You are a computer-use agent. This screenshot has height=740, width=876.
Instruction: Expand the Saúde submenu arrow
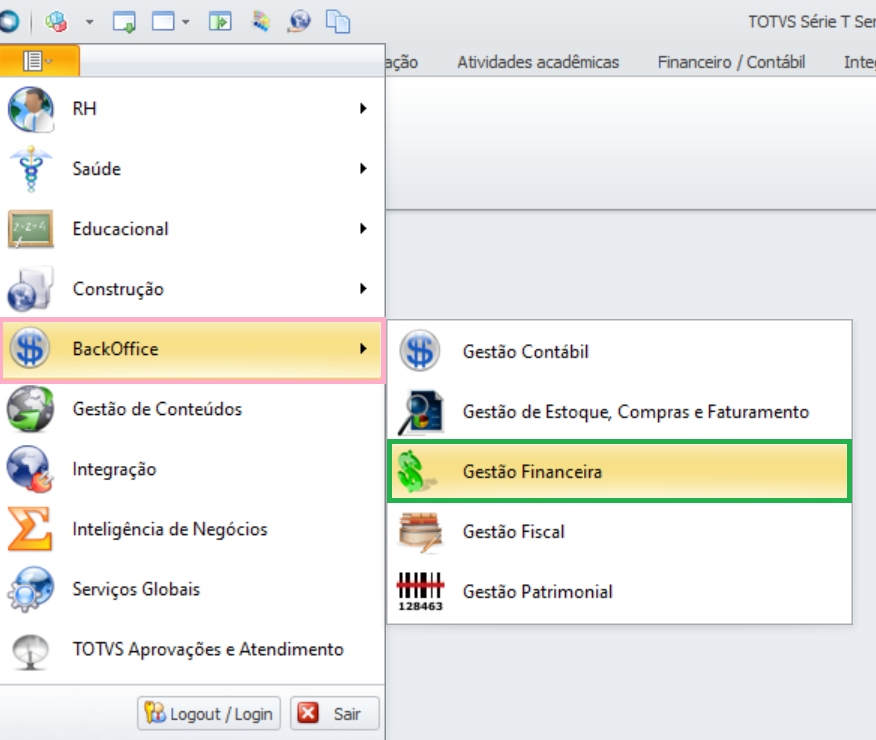(x=363, y=168)
